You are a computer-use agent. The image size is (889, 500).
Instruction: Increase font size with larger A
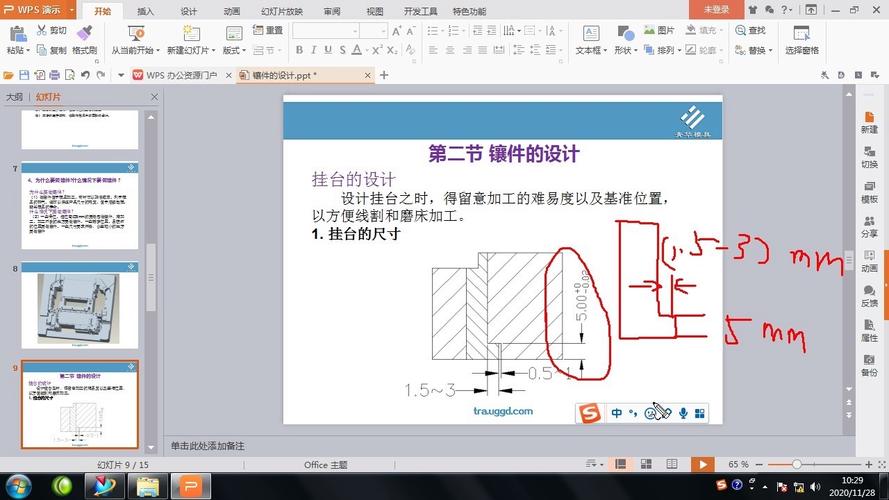pyautogui.click(x=396, y=31)
